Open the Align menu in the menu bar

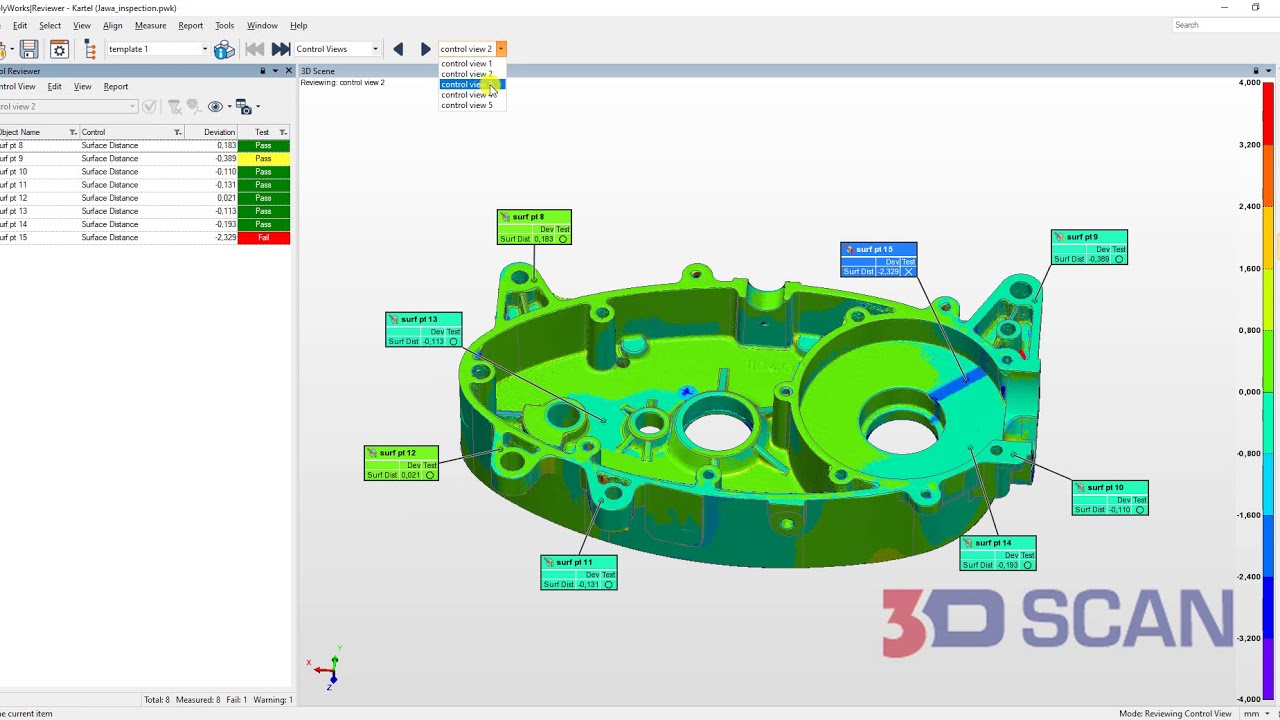pyautogui.click(x=112, y=25)
